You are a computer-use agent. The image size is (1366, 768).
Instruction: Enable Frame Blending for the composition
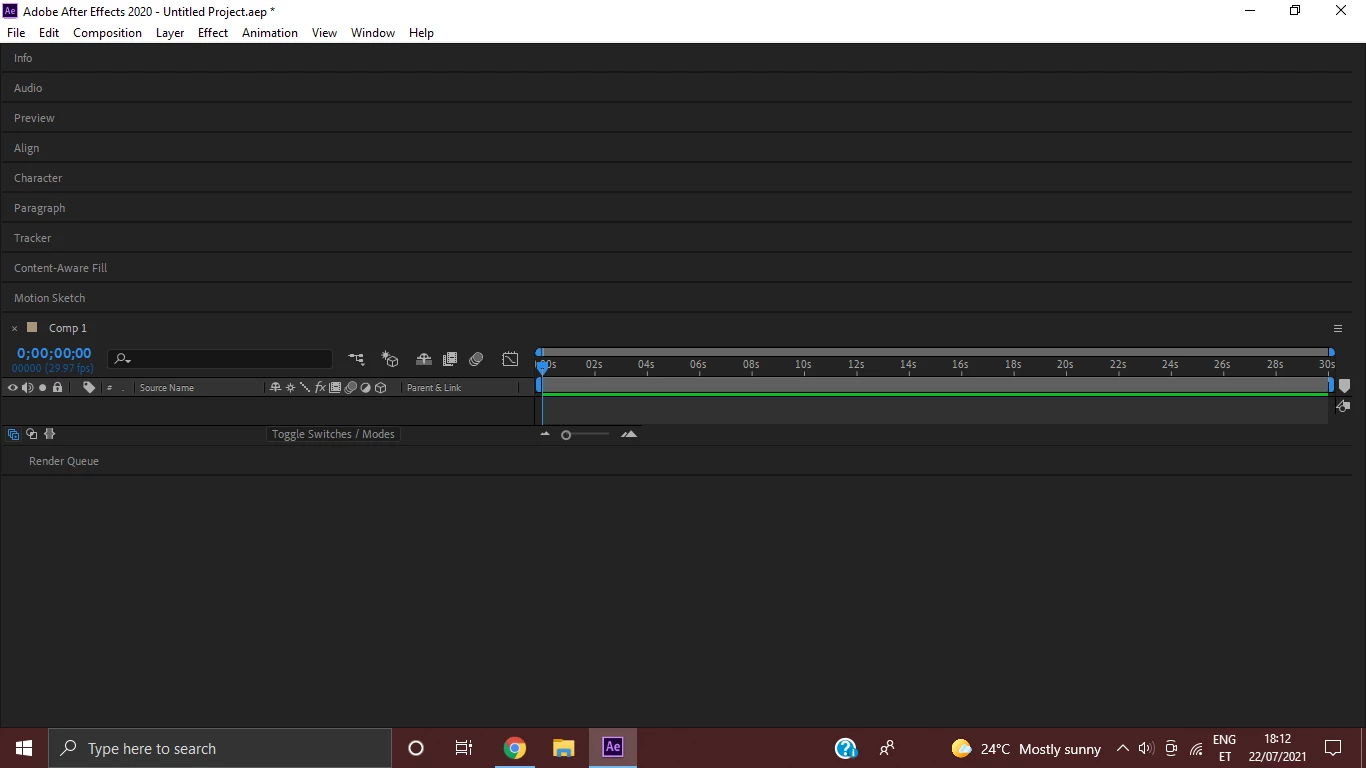tap(450, 359)
